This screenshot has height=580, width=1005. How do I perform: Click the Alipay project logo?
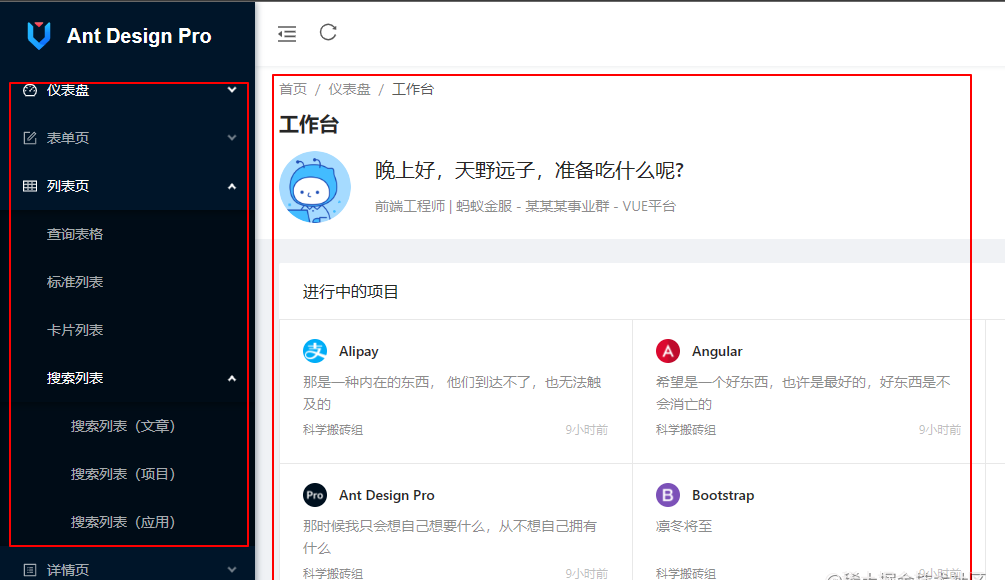tap(315, 351)
